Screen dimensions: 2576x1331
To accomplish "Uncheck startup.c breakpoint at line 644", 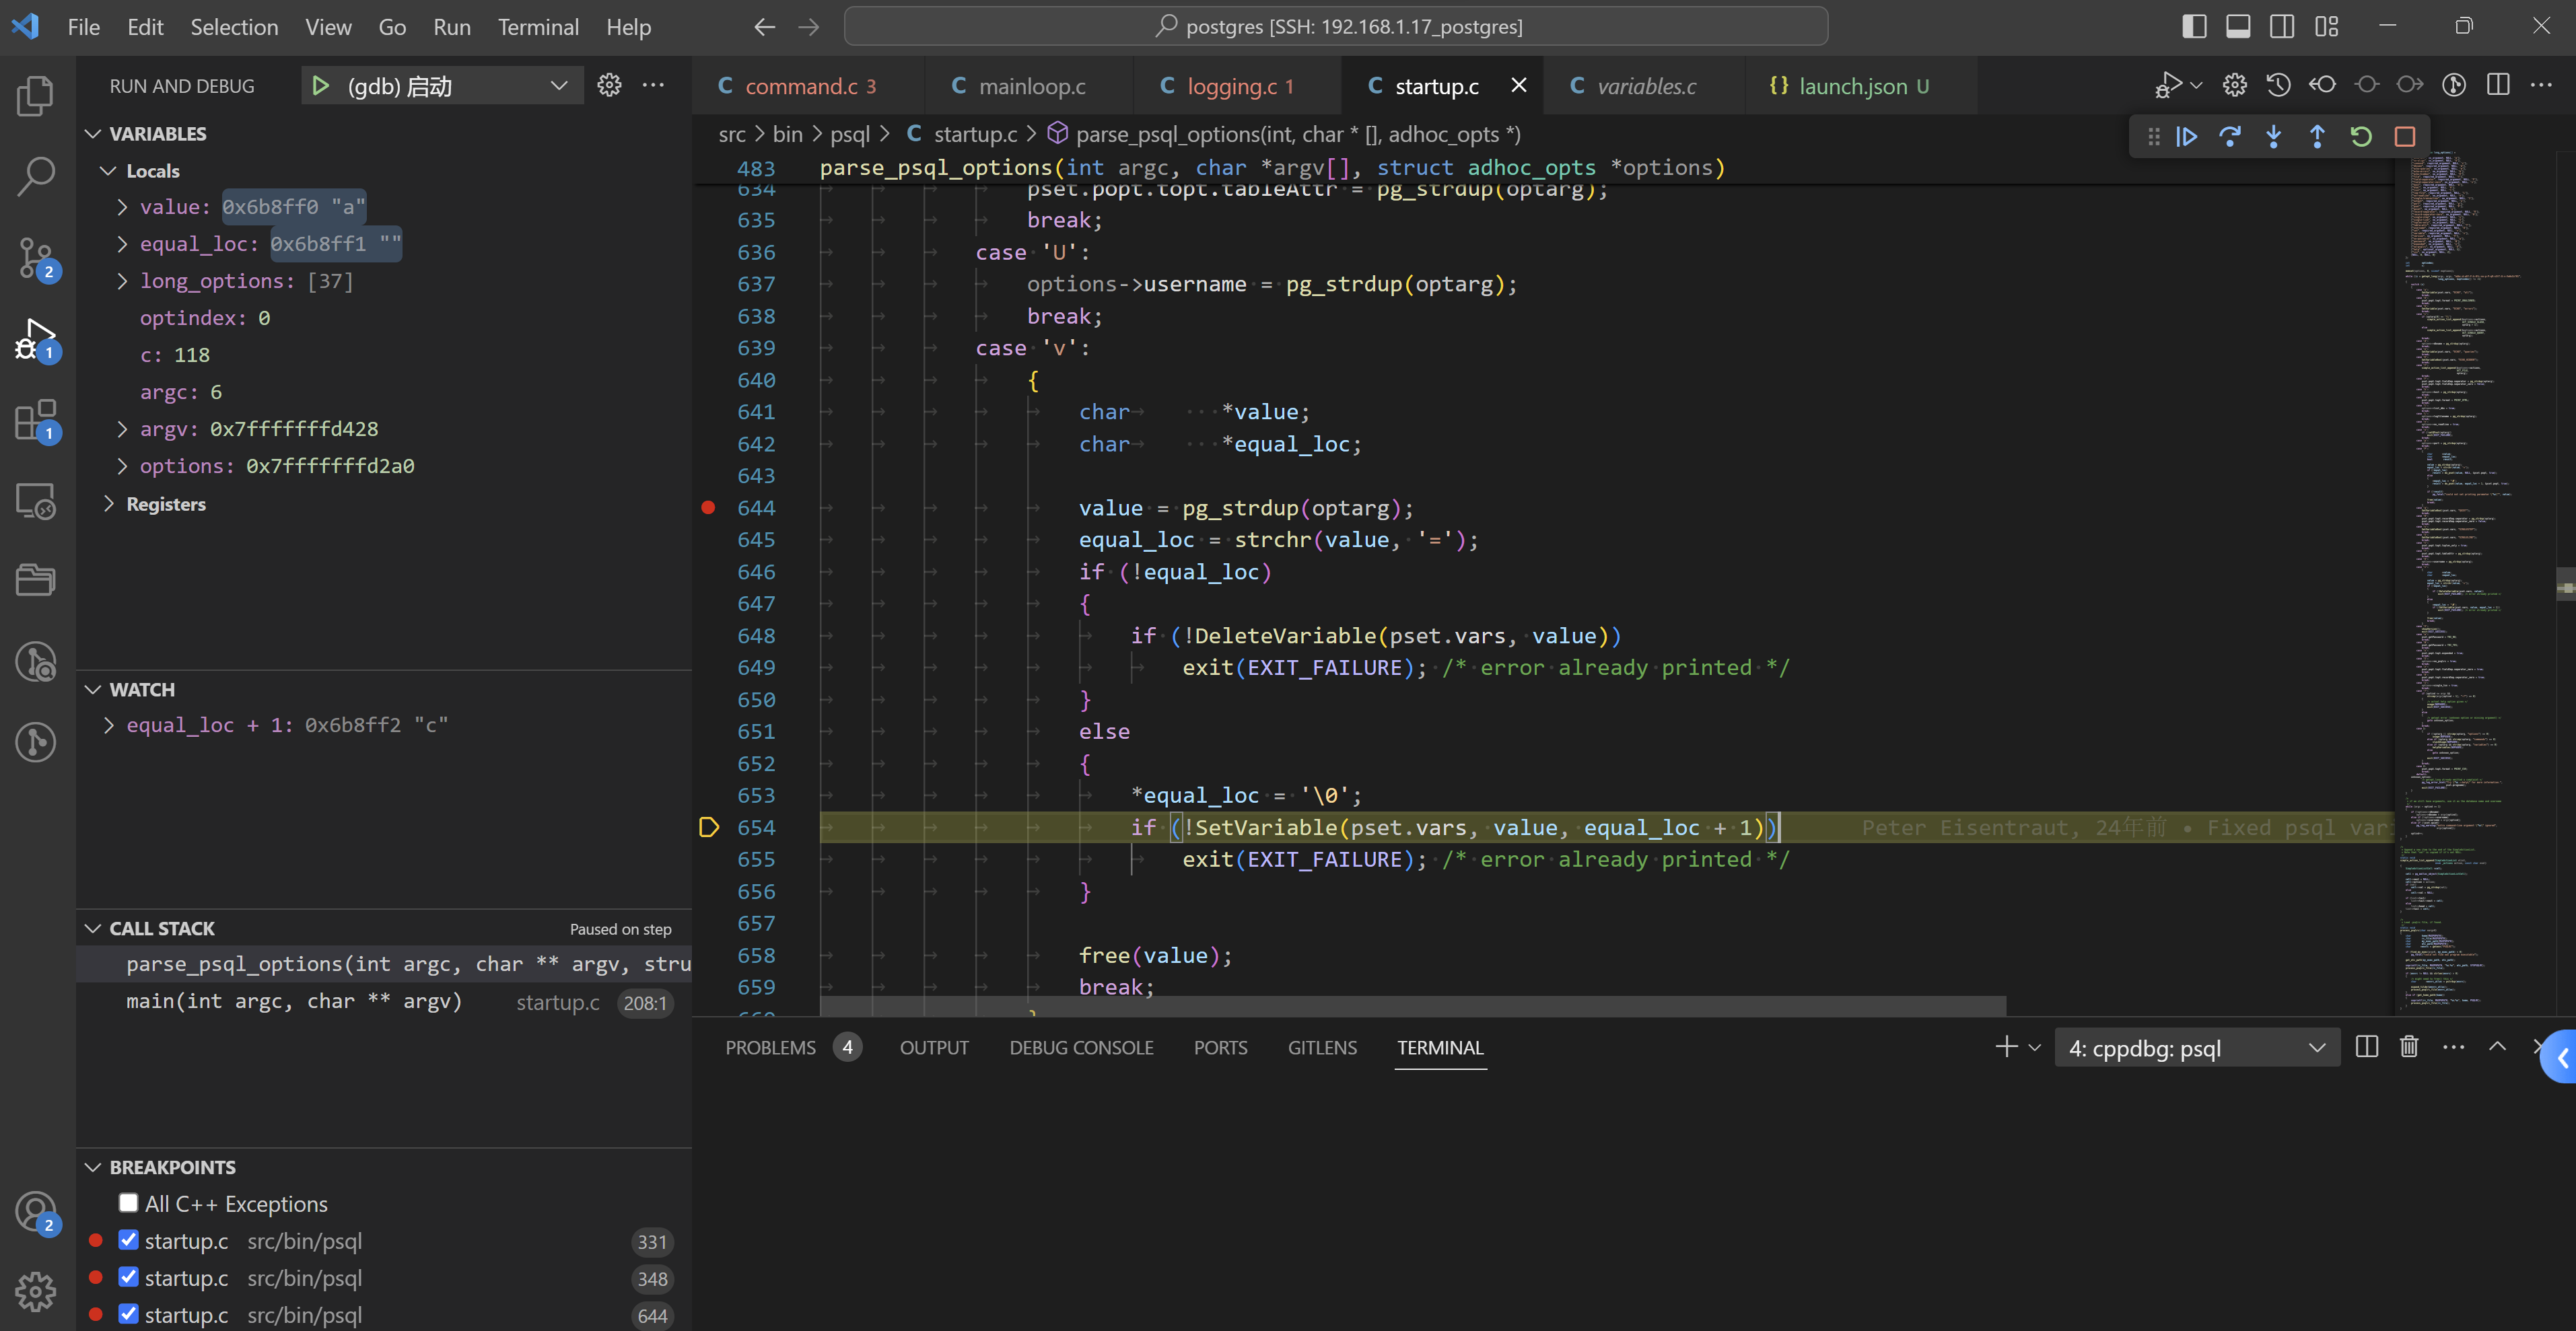I will coord(129,1314).
